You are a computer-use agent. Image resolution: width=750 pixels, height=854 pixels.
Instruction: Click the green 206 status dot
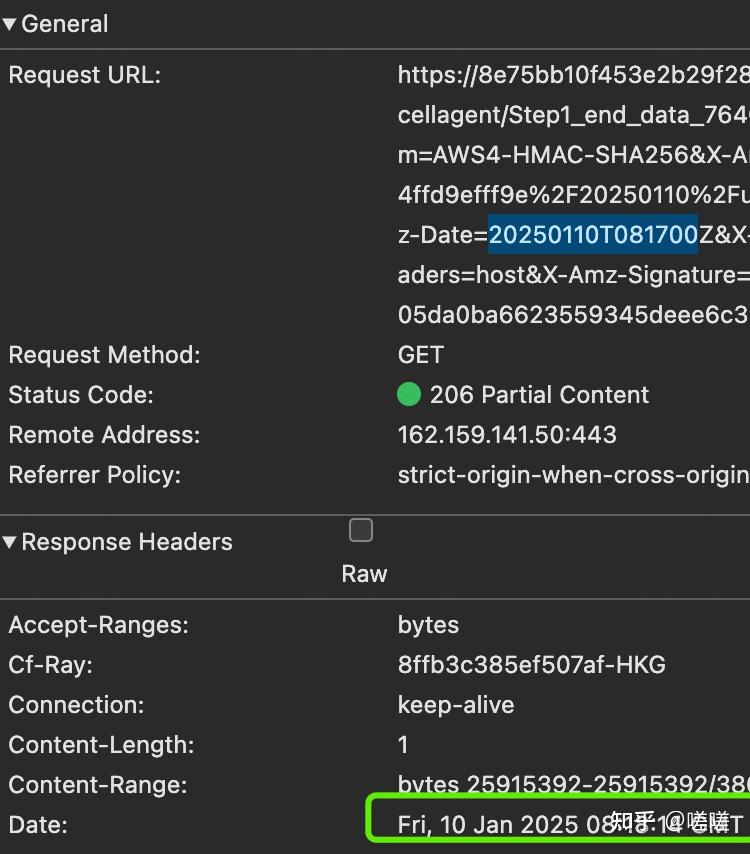(408, 394)
